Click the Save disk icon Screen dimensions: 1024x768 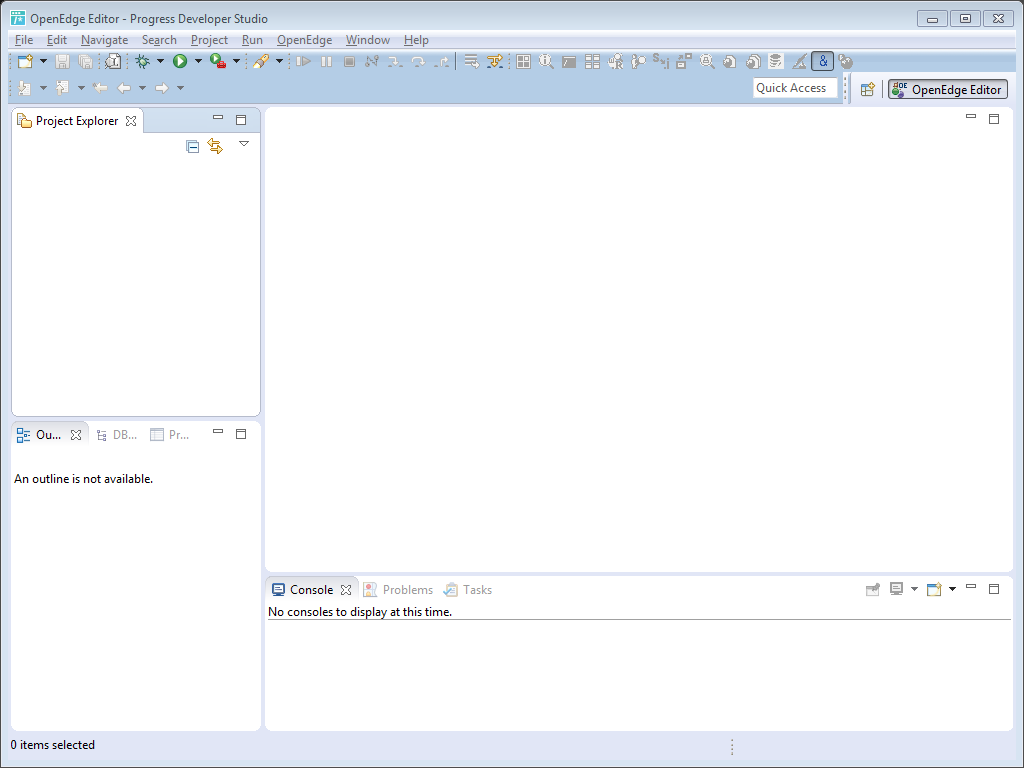[x=62, y=61]
